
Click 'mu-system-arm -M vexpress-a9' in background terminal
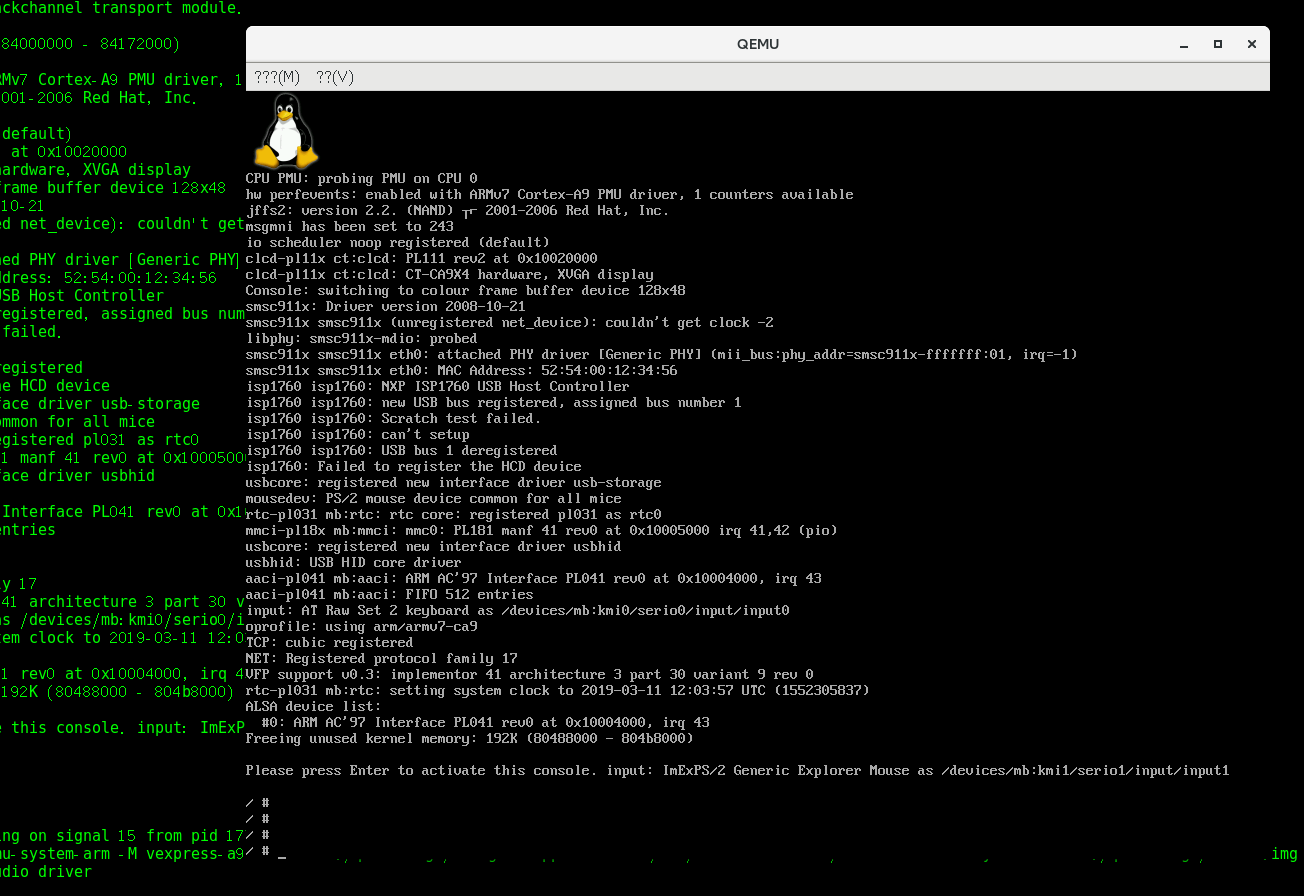[122, 854]
